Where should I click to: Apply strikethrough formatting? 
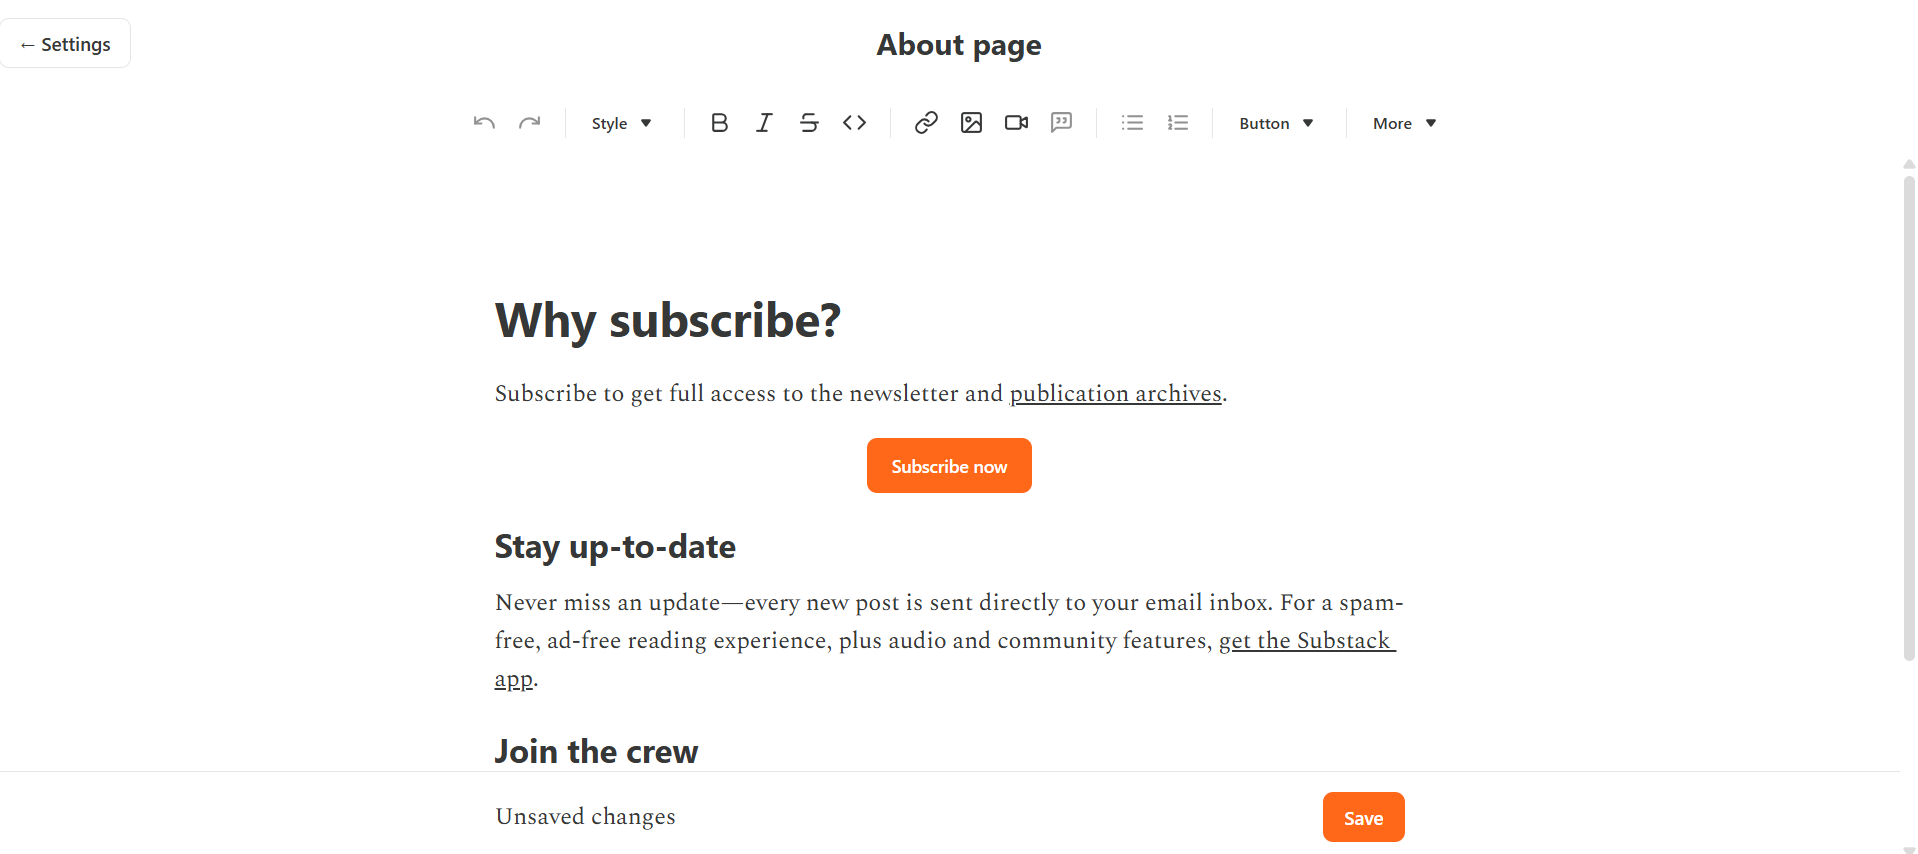809,122
